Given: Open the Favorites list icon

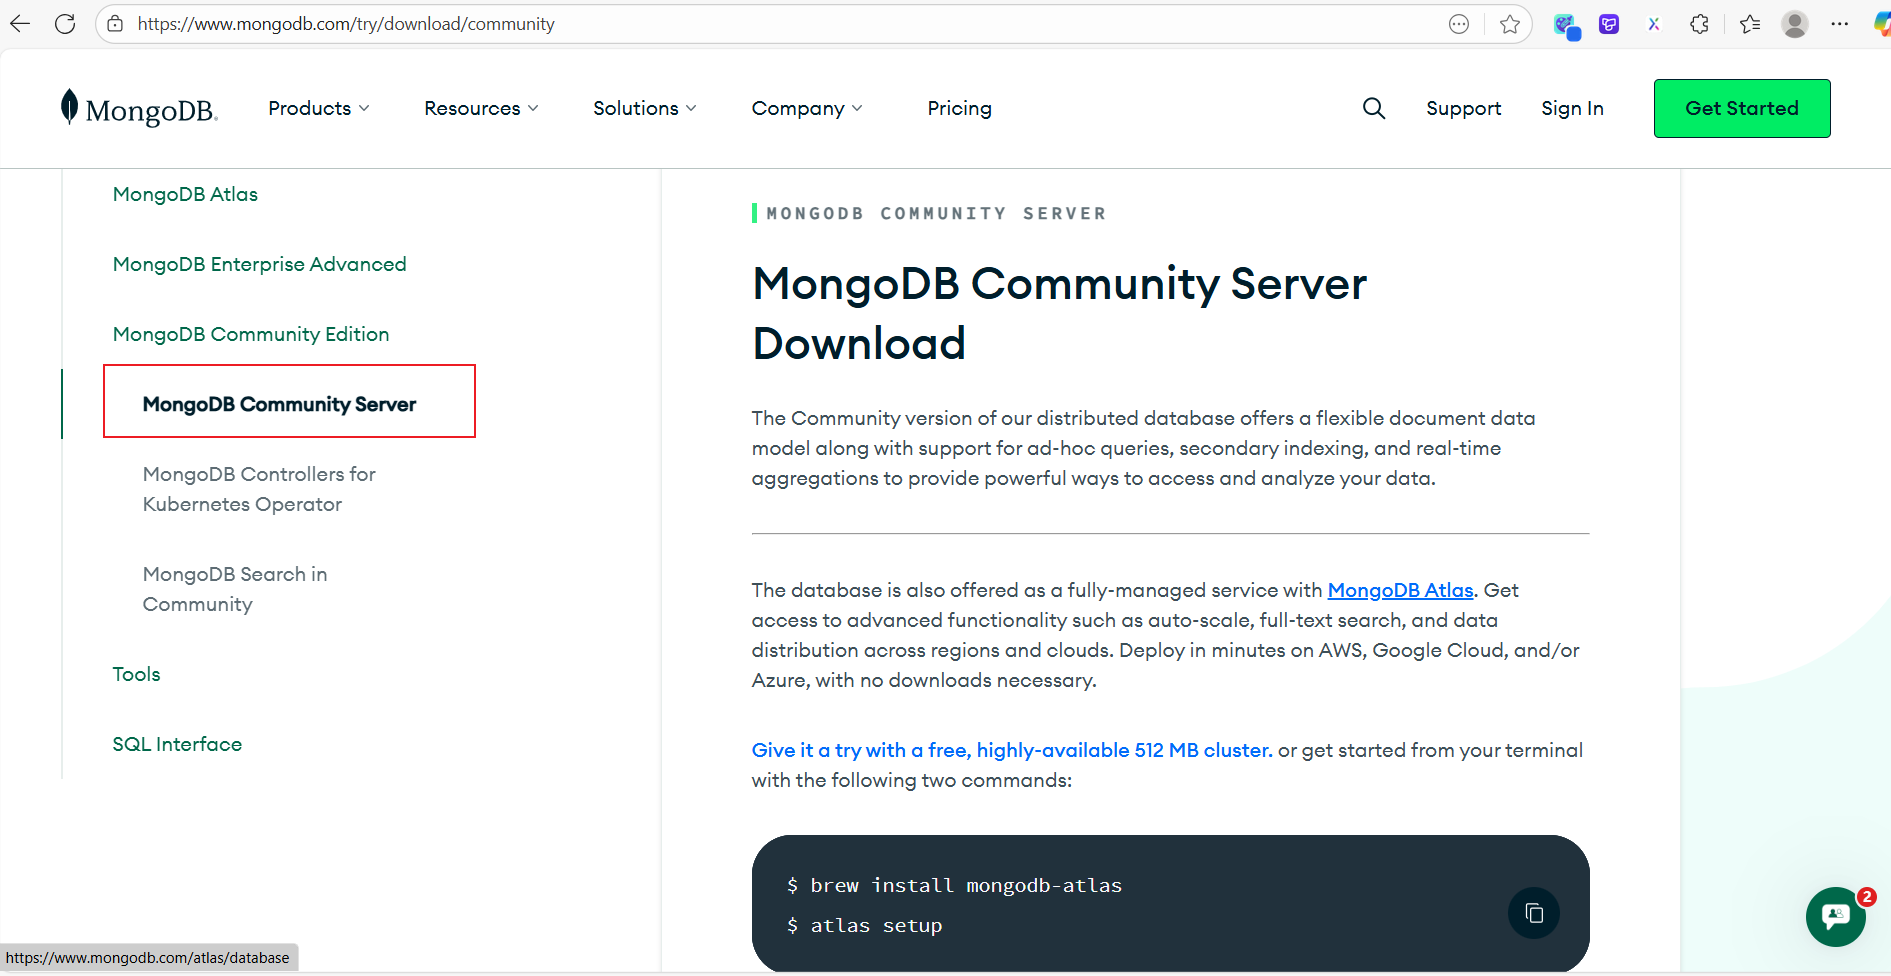Looking at the screenshot, I should point(1750,24).
